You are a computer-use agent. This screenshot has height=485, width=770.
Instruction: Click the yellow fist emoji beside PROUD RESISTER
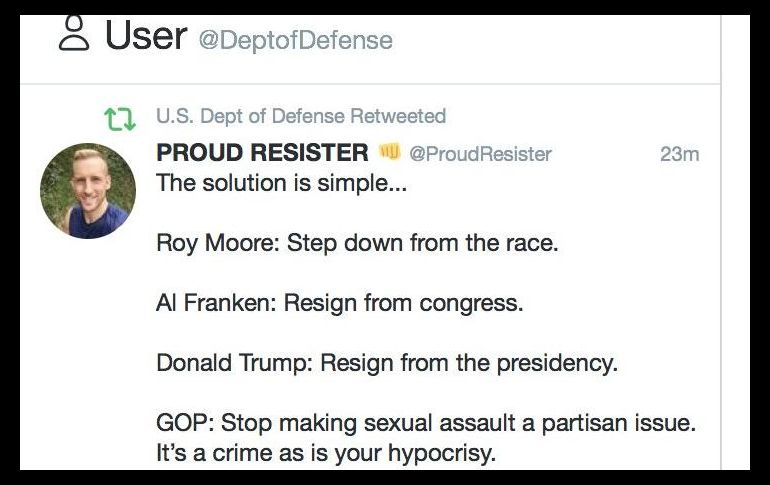(390, 153)
